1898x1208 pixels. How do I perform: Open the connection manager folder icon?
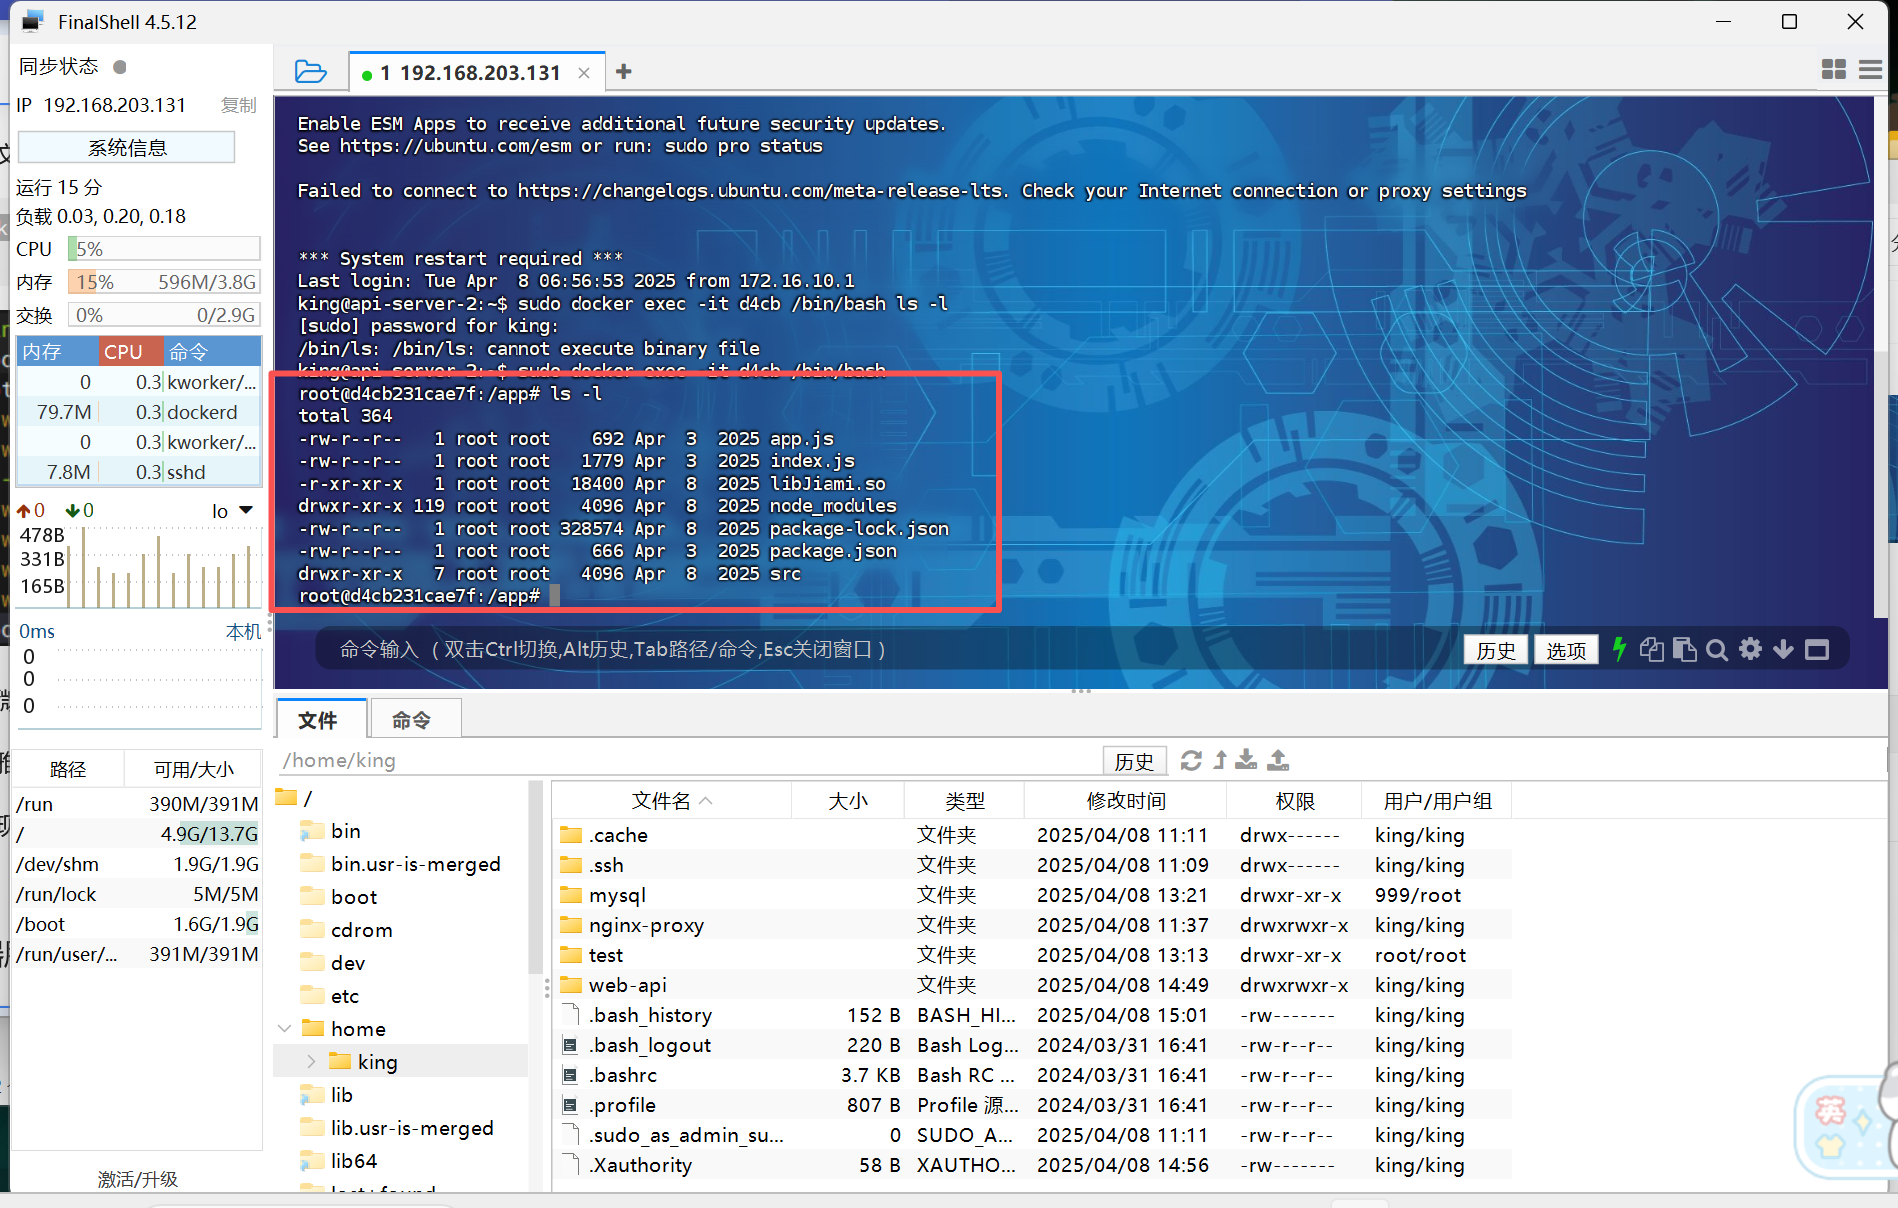pyautogui.click(x=310, y=72)
